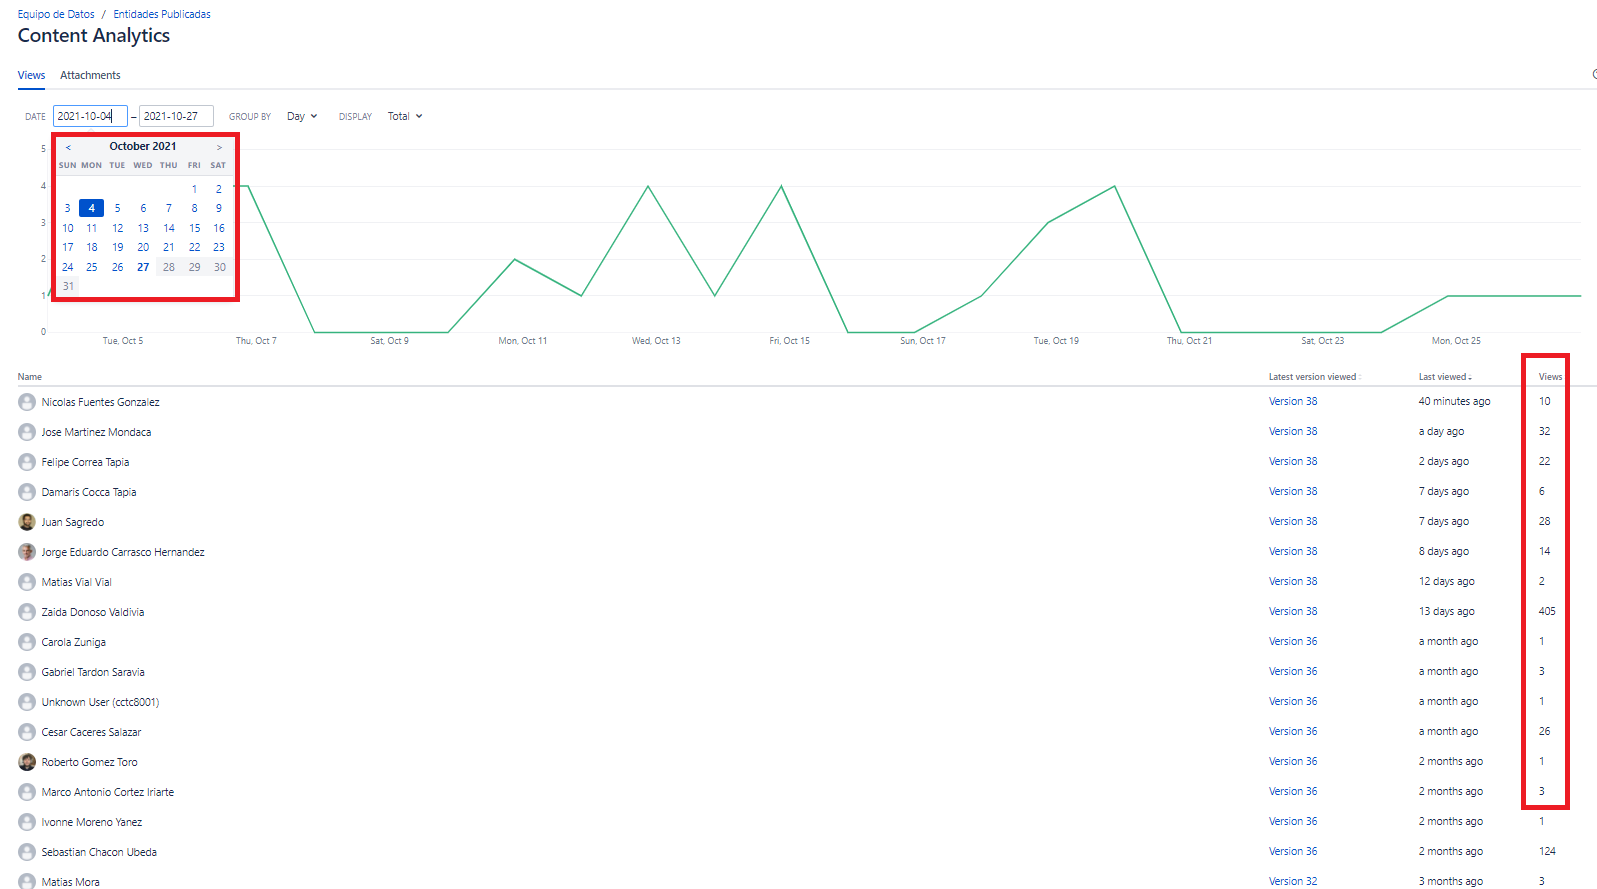Click Jorge Eduardo Carrasco Hernandez's profile photo
This screenshot has height=889, width=1597.
click(27, 552)
